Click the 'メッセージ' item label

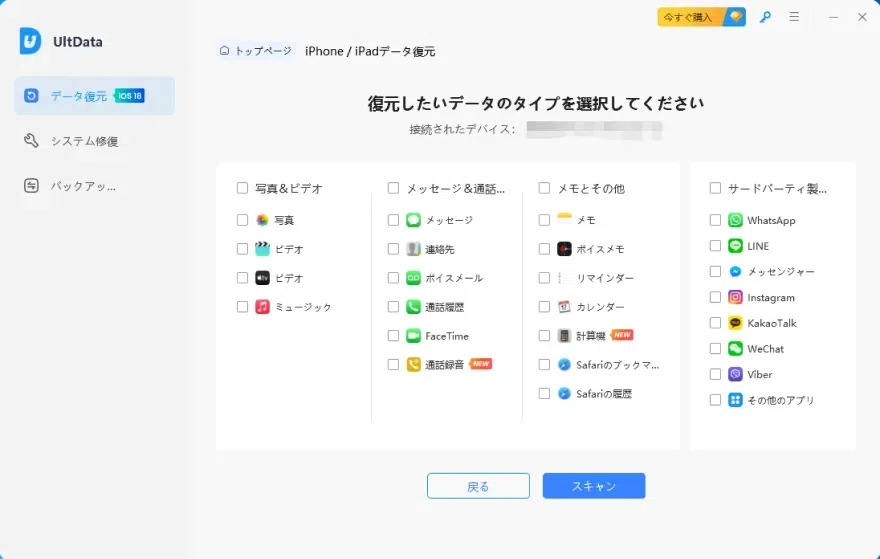[449, 220]
